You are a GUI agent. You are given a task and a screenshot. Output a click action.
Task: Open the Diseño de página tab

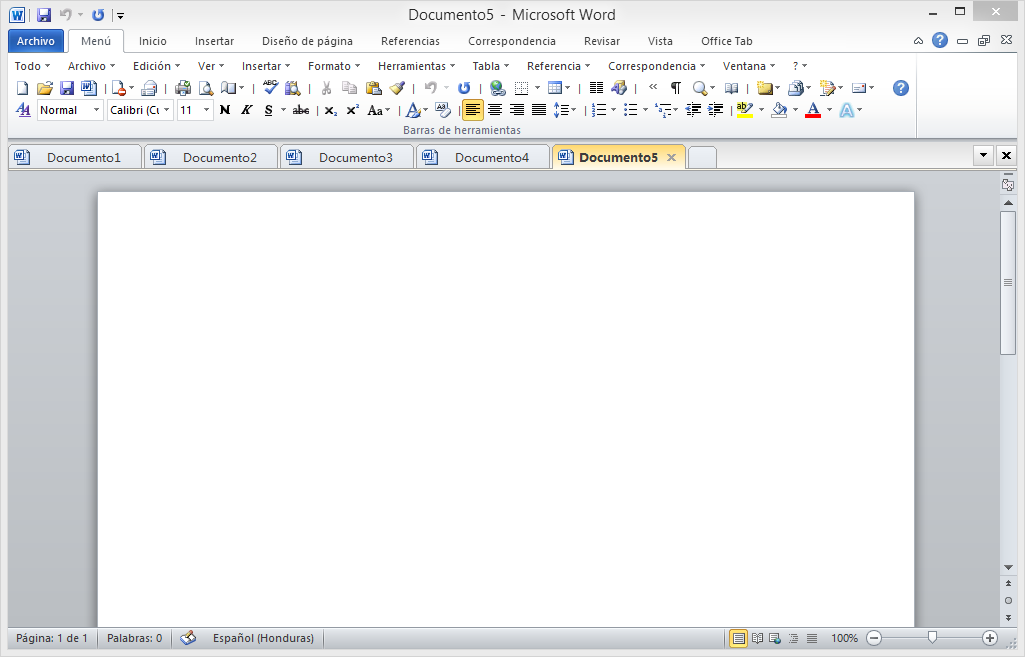coord(307,41)
